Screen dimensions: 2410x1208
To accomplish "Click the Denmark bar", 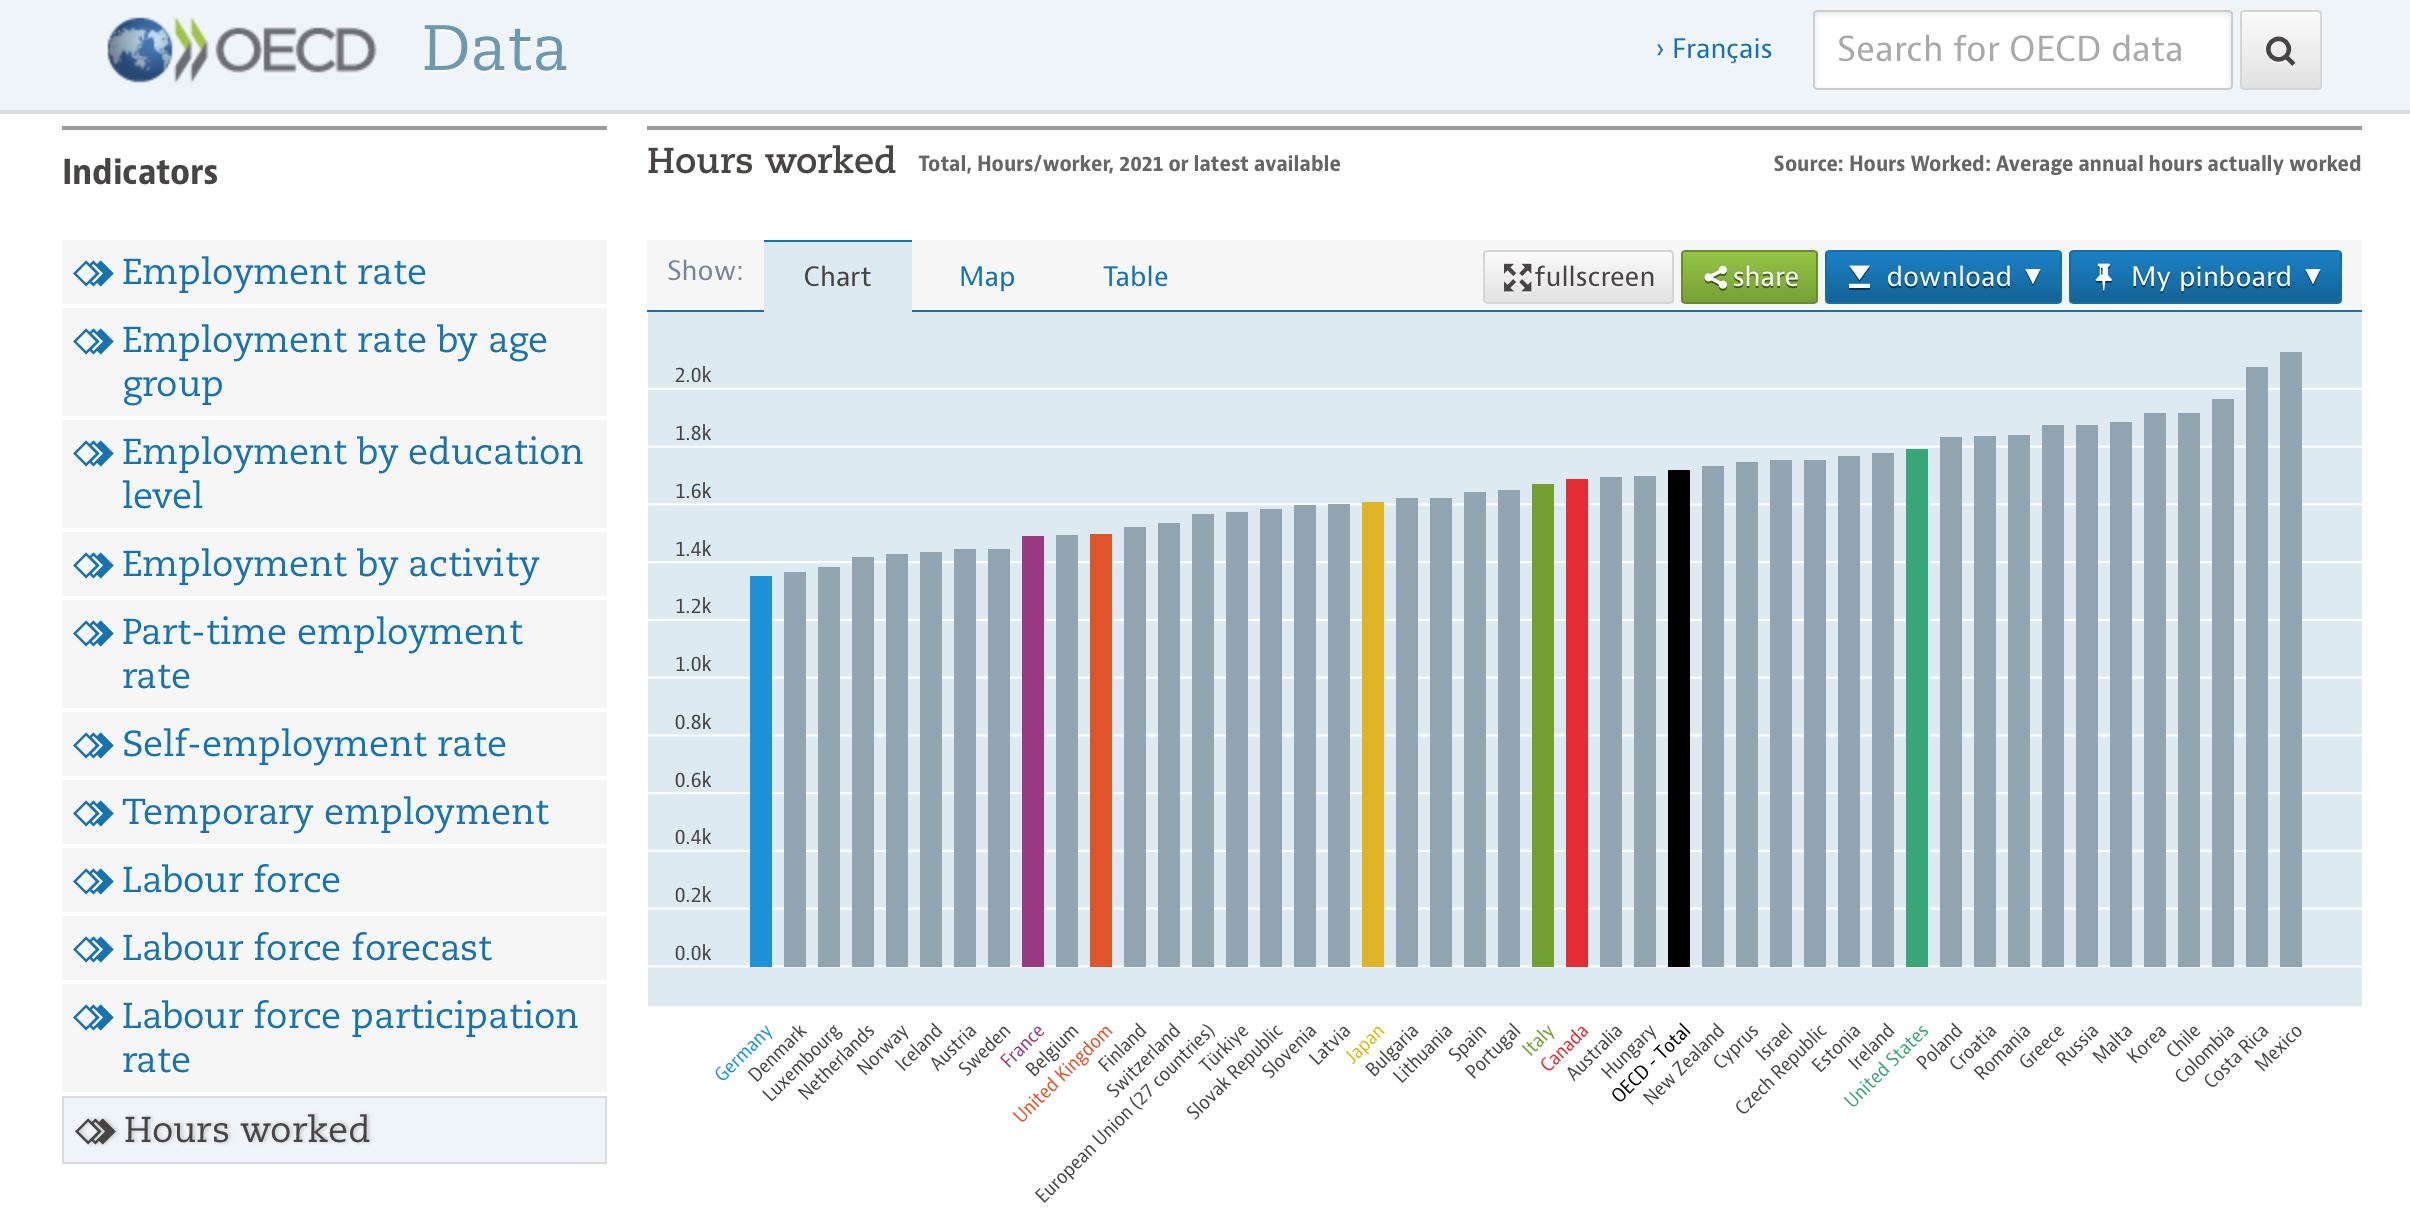I will pos(795,769).
